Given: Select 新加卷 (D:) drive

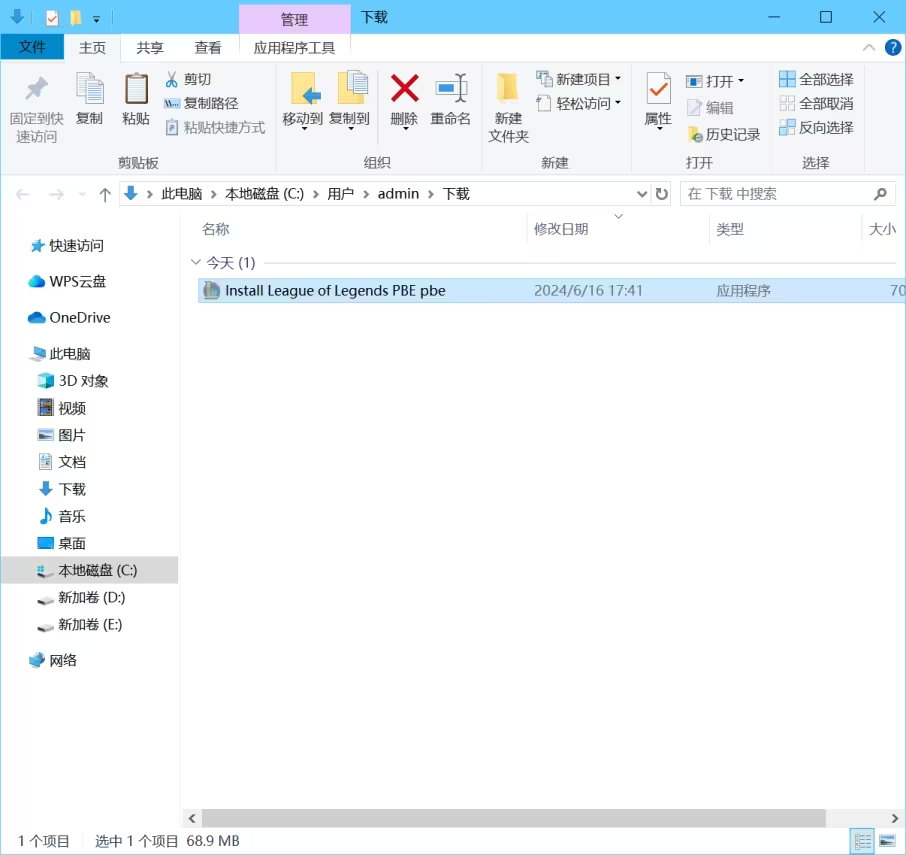Looking at the screenshot, I should point(81,597).
